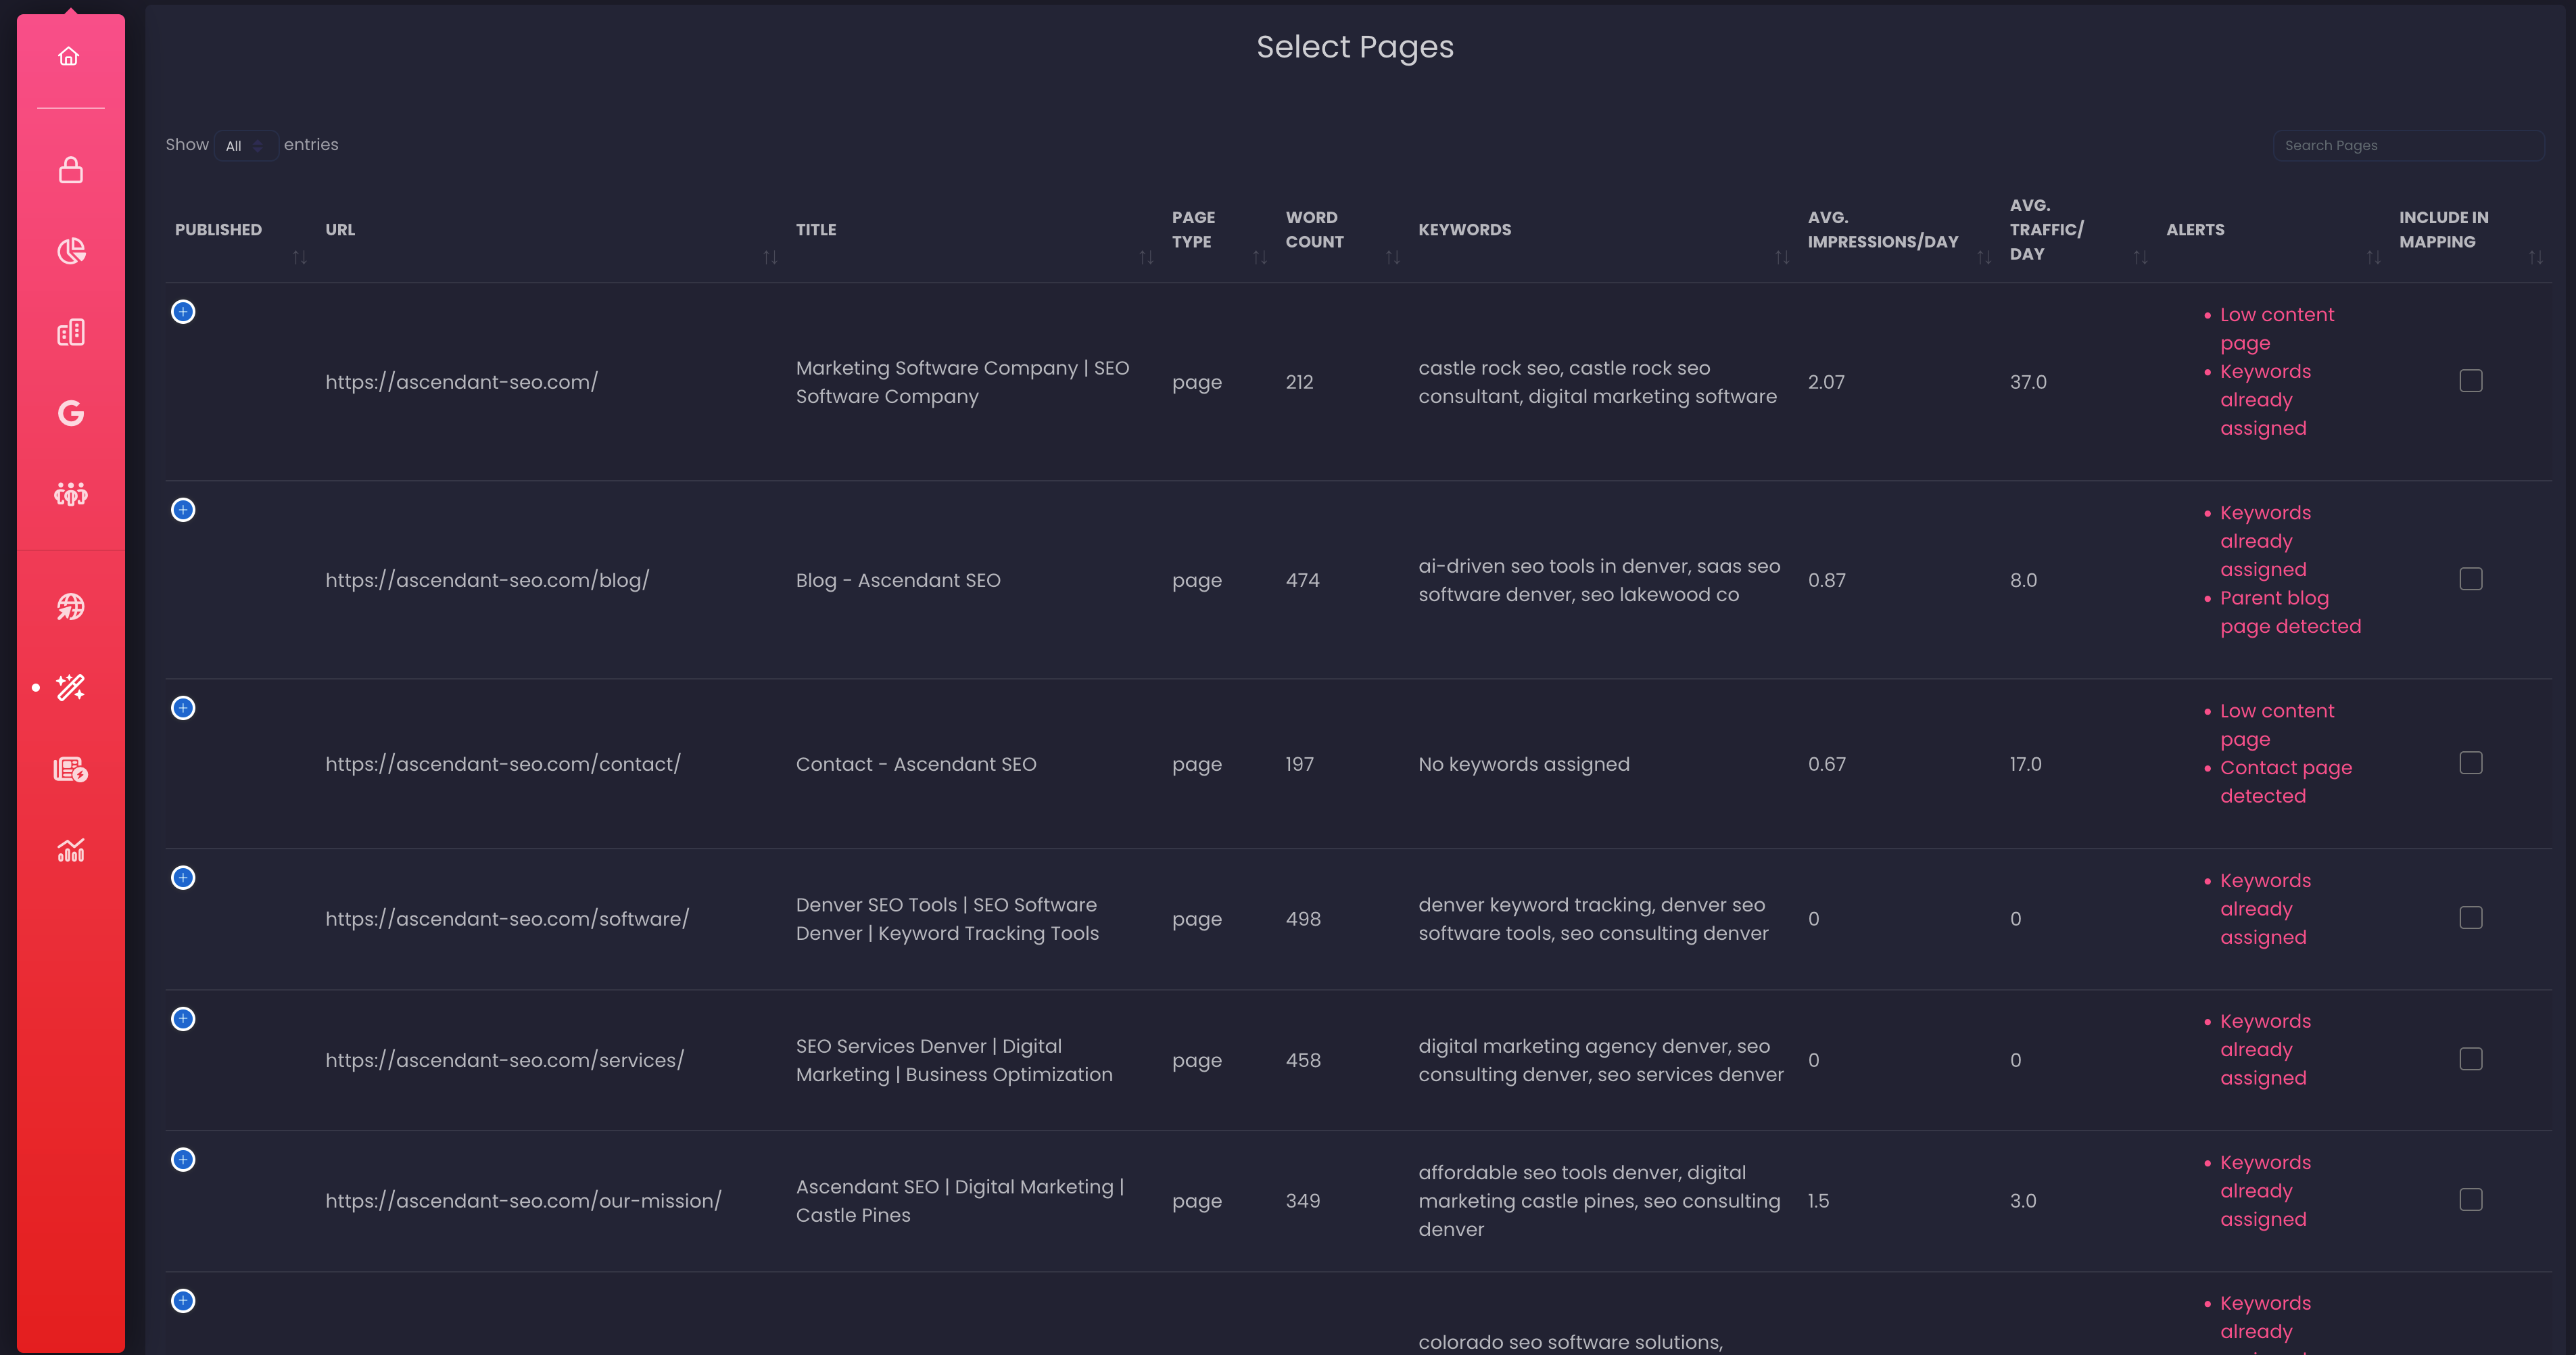Click the 'castle rock seo' keywords cell
Screen dimensions: 2576x1355
pyautogui.click(x=1597, y=382)
